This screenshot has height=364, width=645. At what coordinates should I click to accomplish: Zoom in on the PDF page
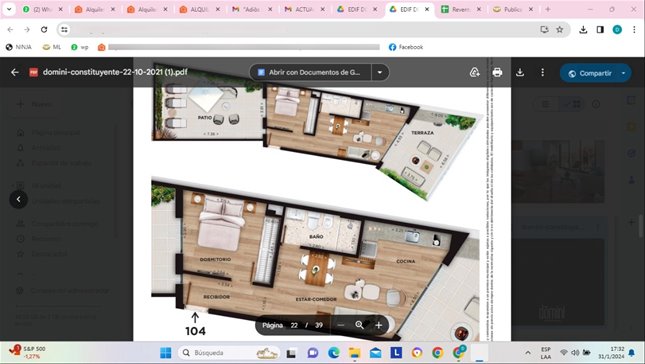click(378, 325)
